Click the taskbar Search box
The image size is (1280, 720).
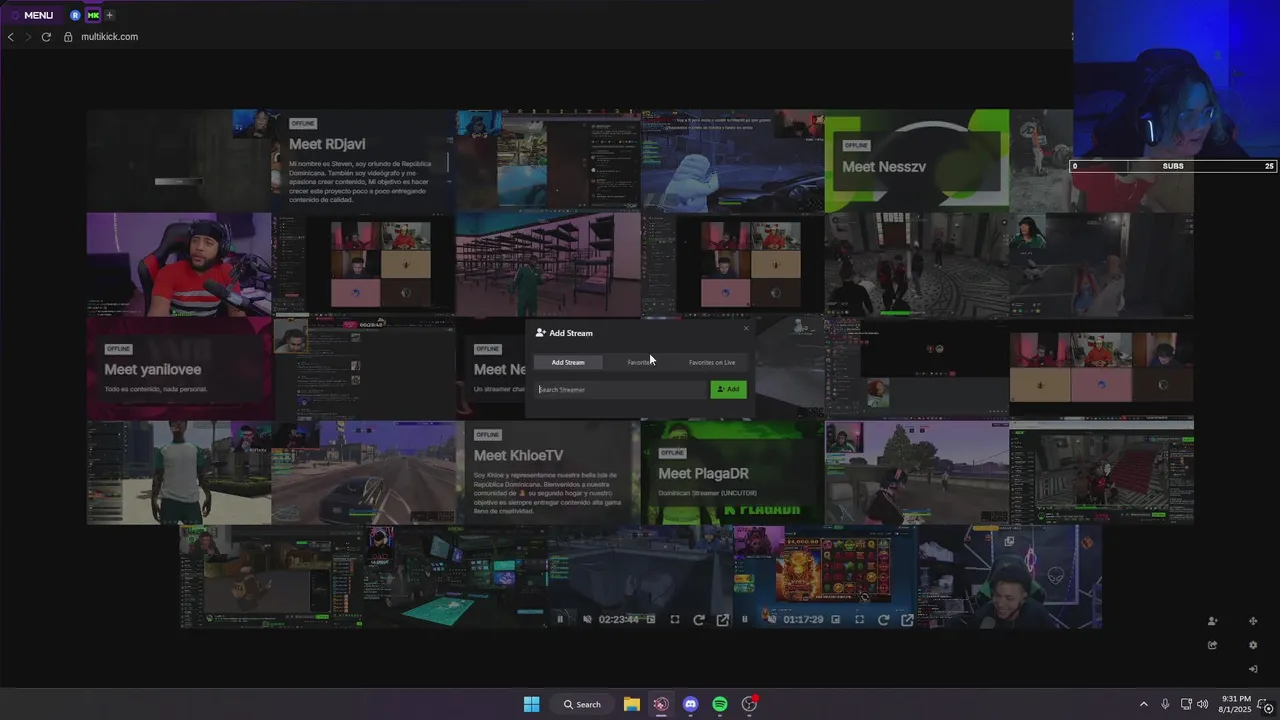(582, 704)
